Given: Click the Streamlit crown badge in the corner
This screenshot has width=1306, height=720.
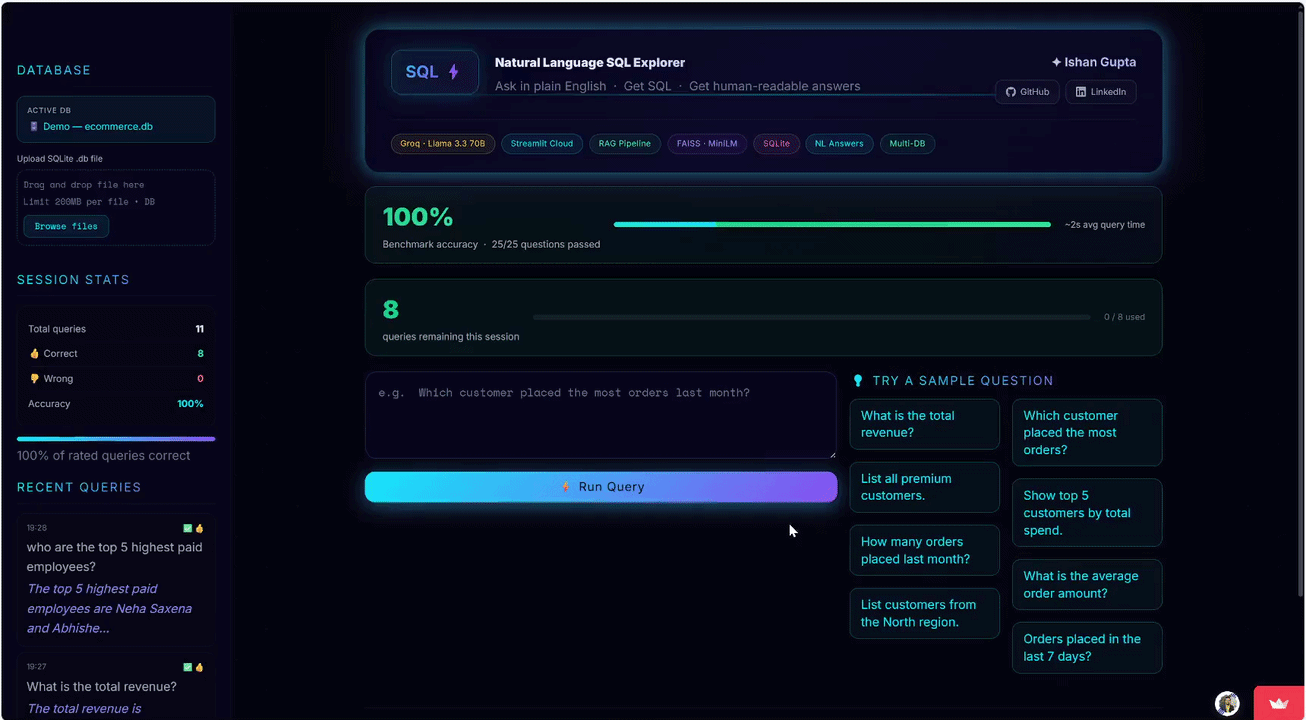Looking at the screenshot, I should (1278, 703).
